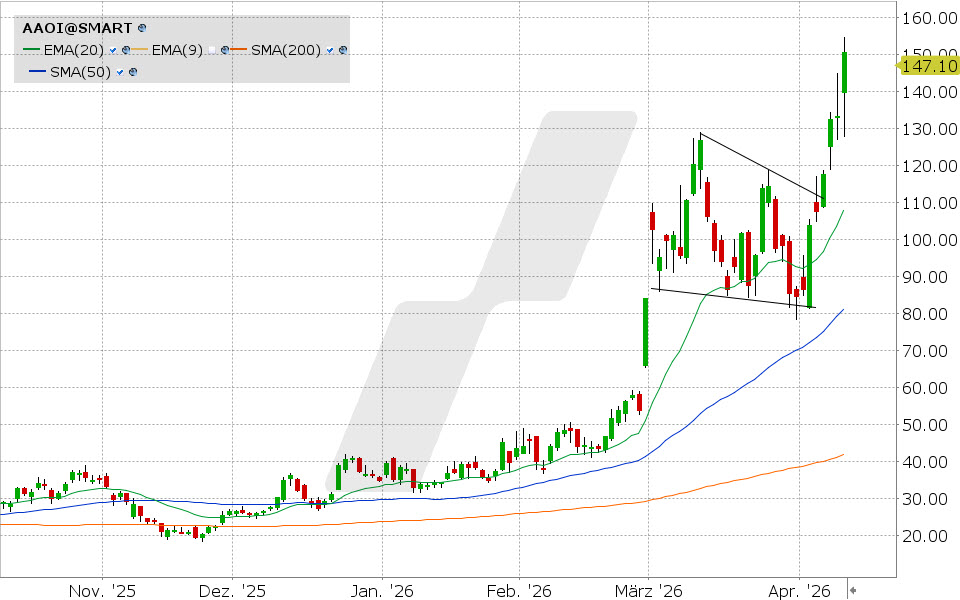Click the März '26 time axis label
The width and height of the screenshot is (960, 600).
[x=650, y=591]
